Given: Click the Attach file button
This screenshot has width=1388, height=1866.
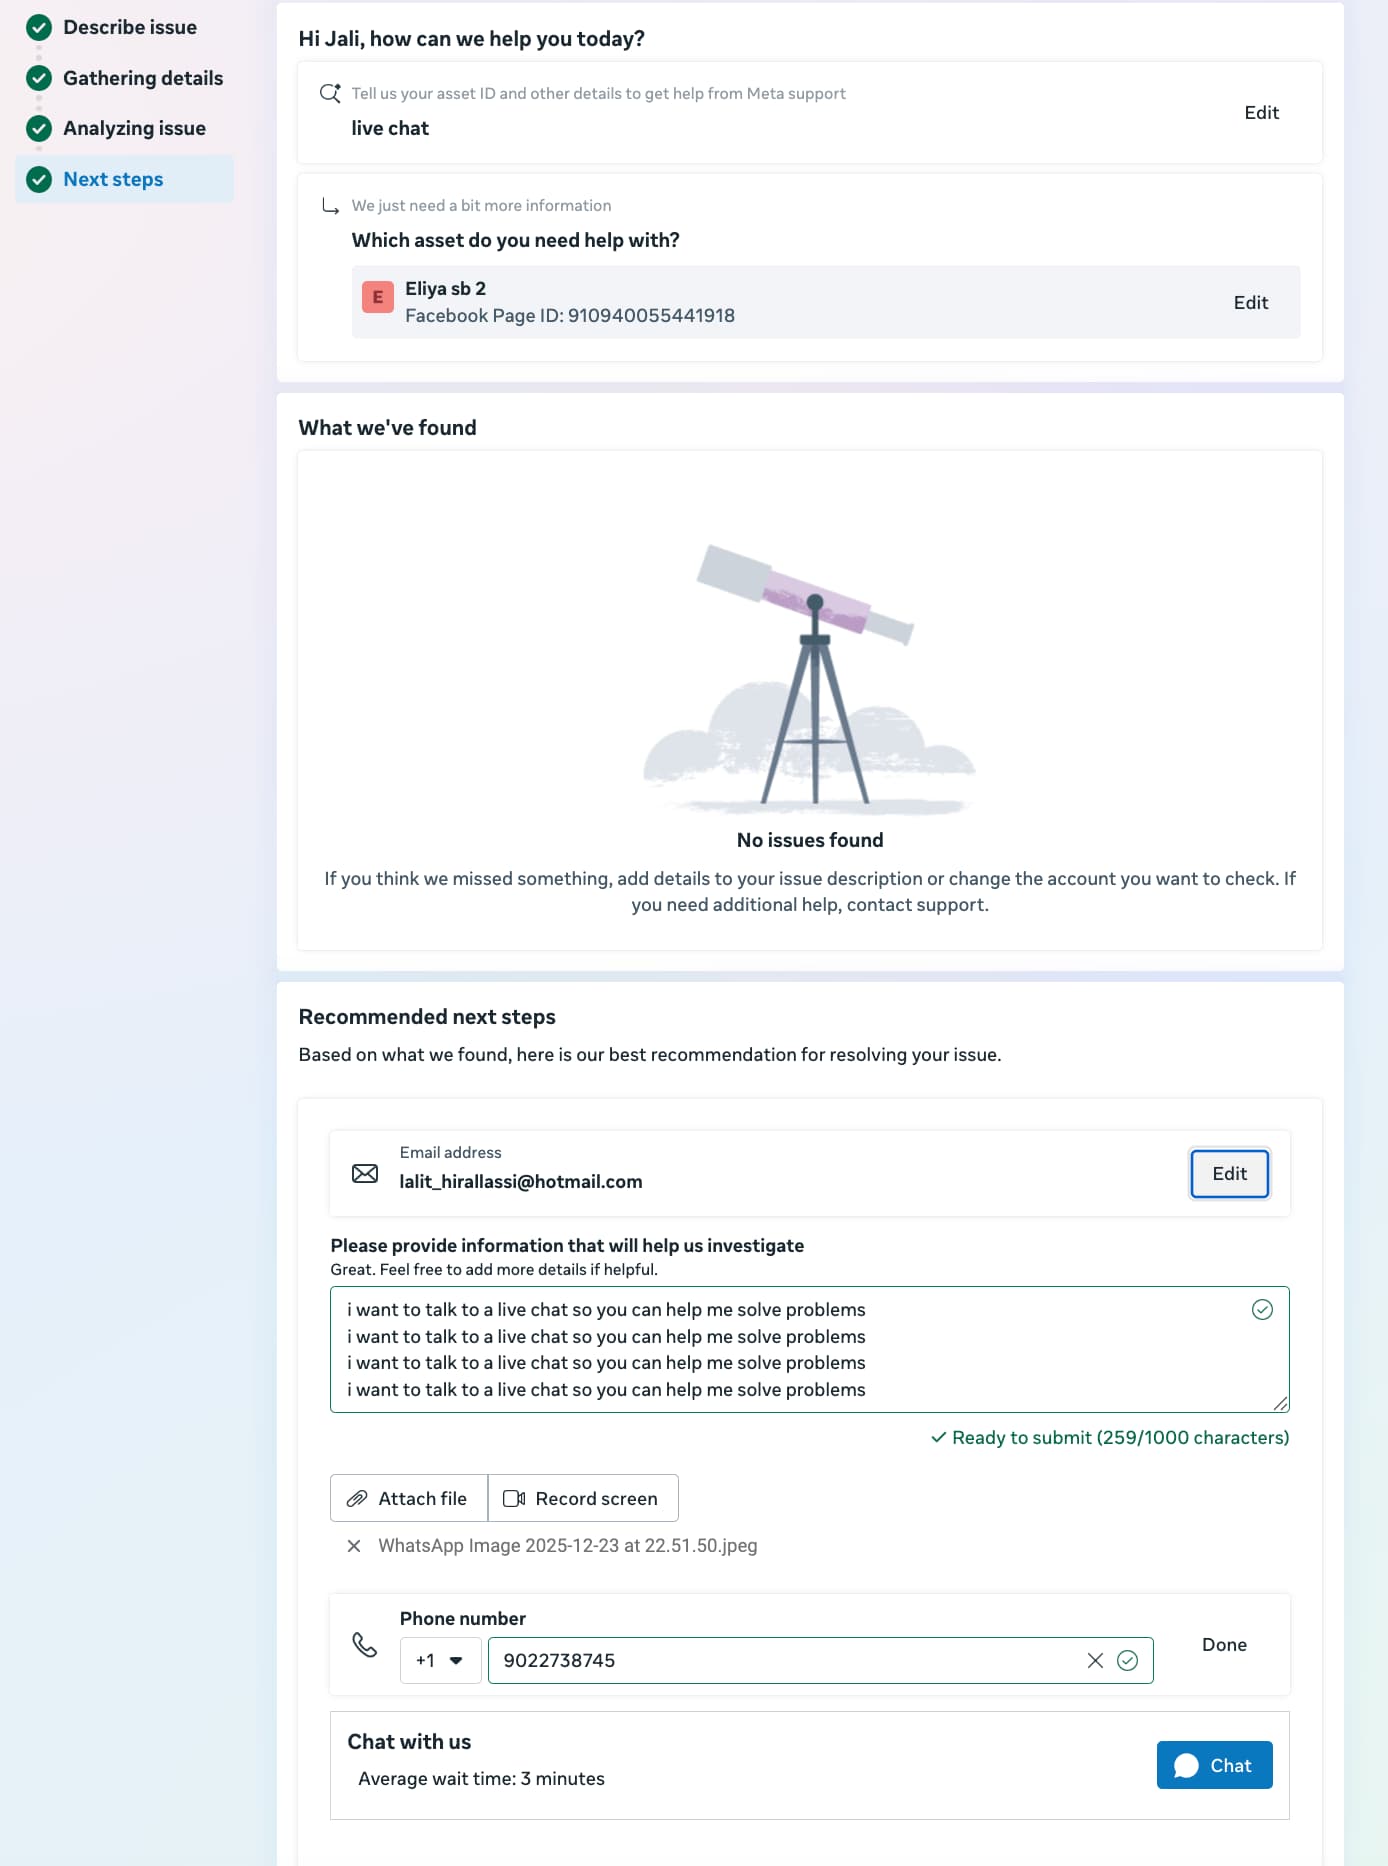Looking at the screenshot, I should coord(409,1498).
